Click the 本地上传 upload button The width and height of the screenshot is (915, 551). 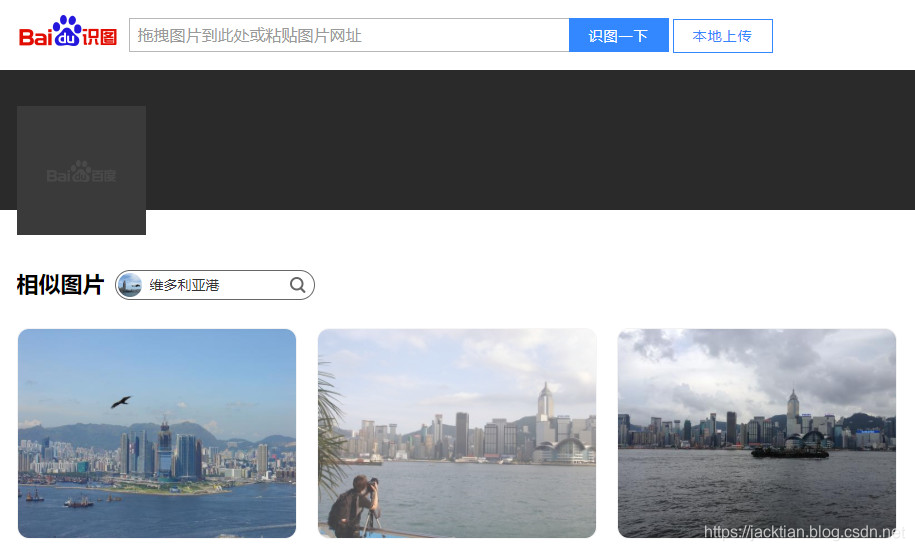(722, 36)
